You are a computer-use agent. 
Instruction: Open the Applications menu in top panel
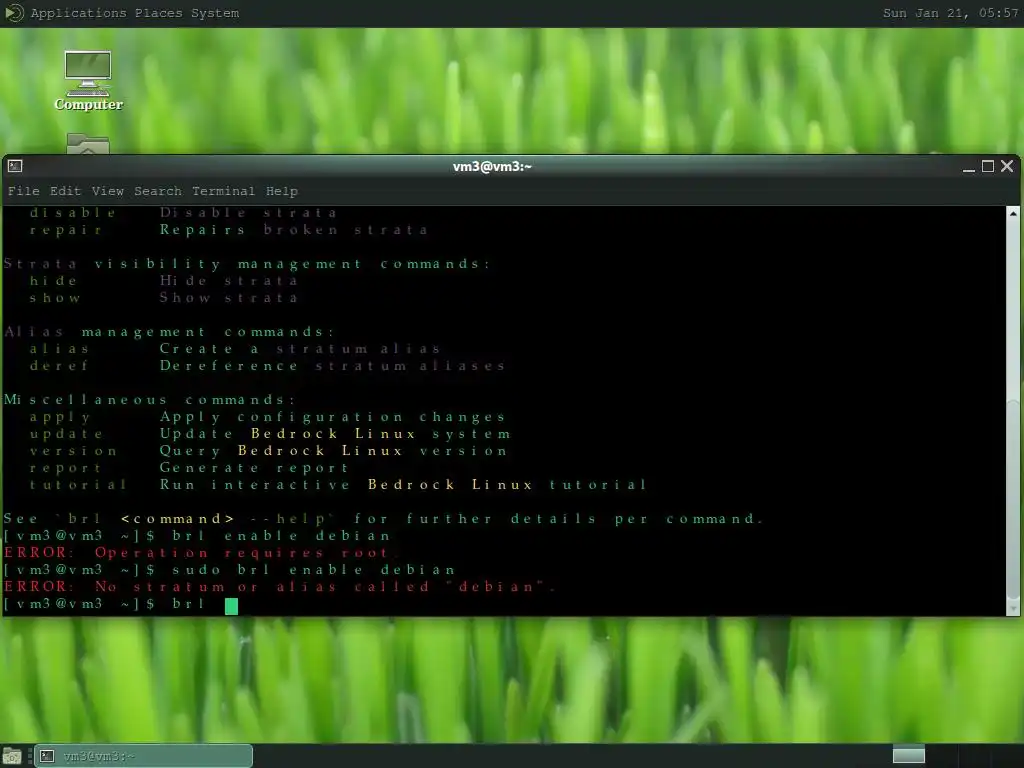click(x=78, y=13)
